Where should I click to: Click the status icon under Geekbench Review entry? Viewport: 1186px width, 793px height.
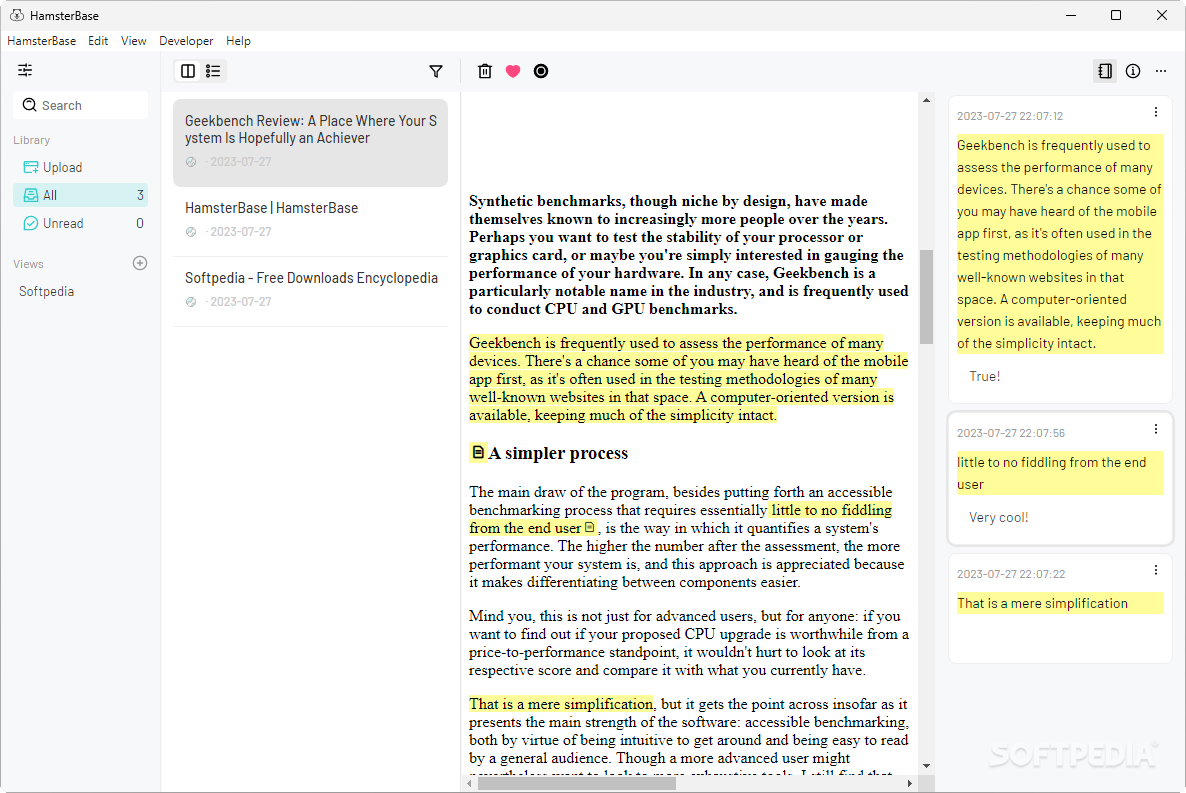pyautogui.click(x=191, y=162)
